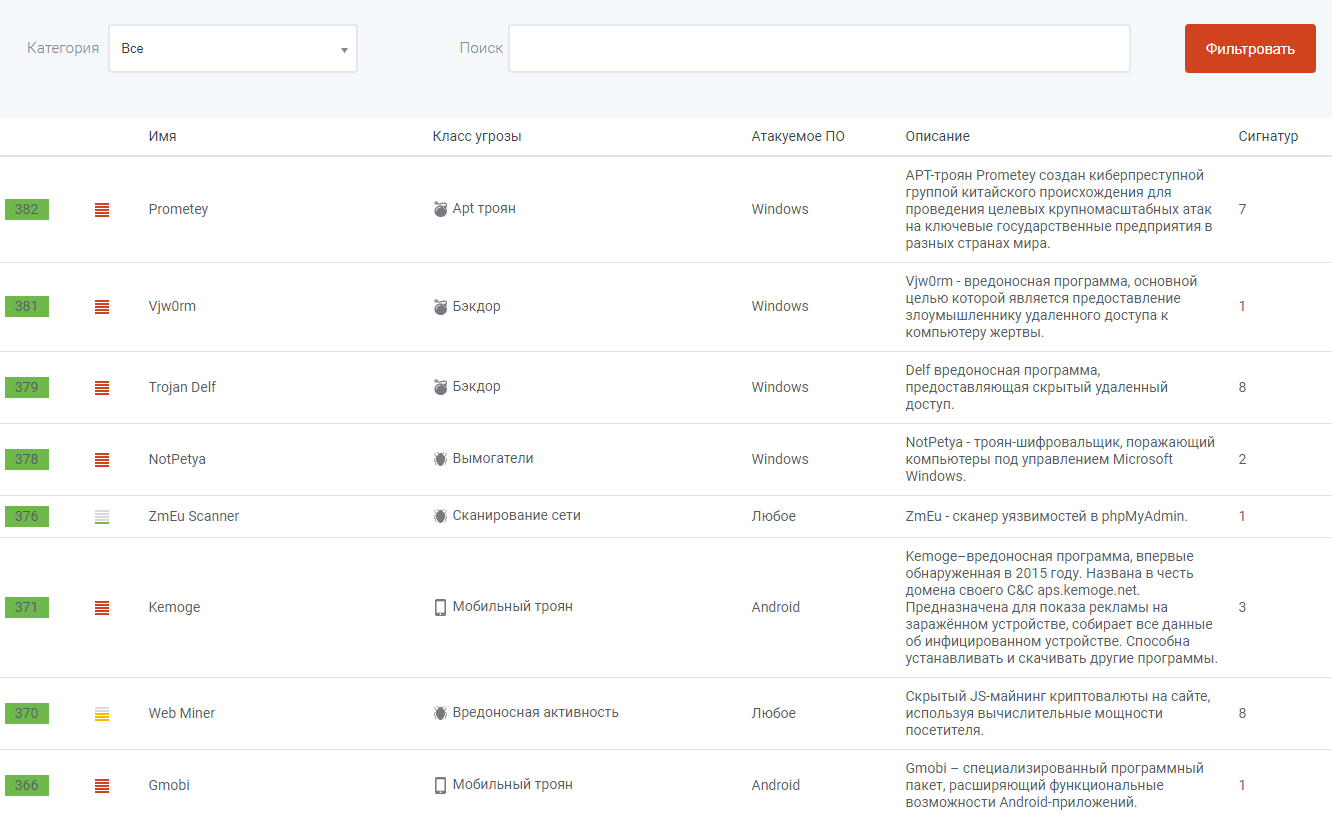Click the green 382 ID badge
This screenshot has height=813, width=1332.
pyautogui.click(x=27, y=209)
